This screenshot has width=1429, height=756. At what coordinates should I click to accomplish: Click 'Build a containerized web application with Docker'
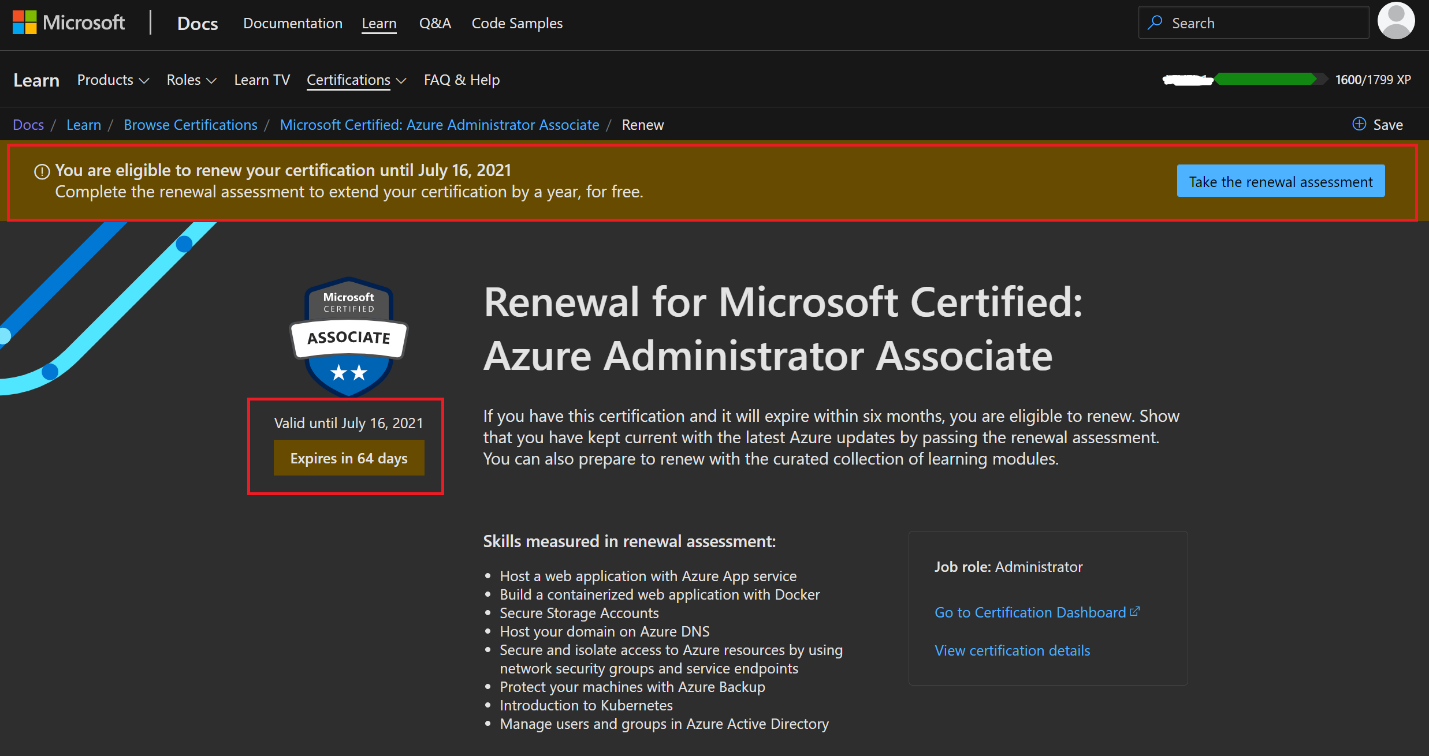coord(660,594)
